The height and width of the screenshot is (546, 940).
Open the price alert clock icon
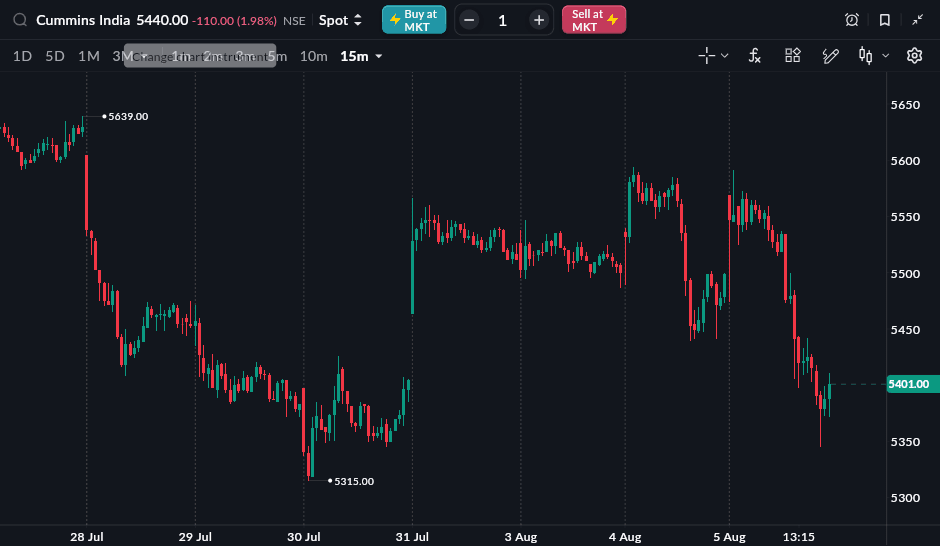pyautogui.click(x=852, y=20)
